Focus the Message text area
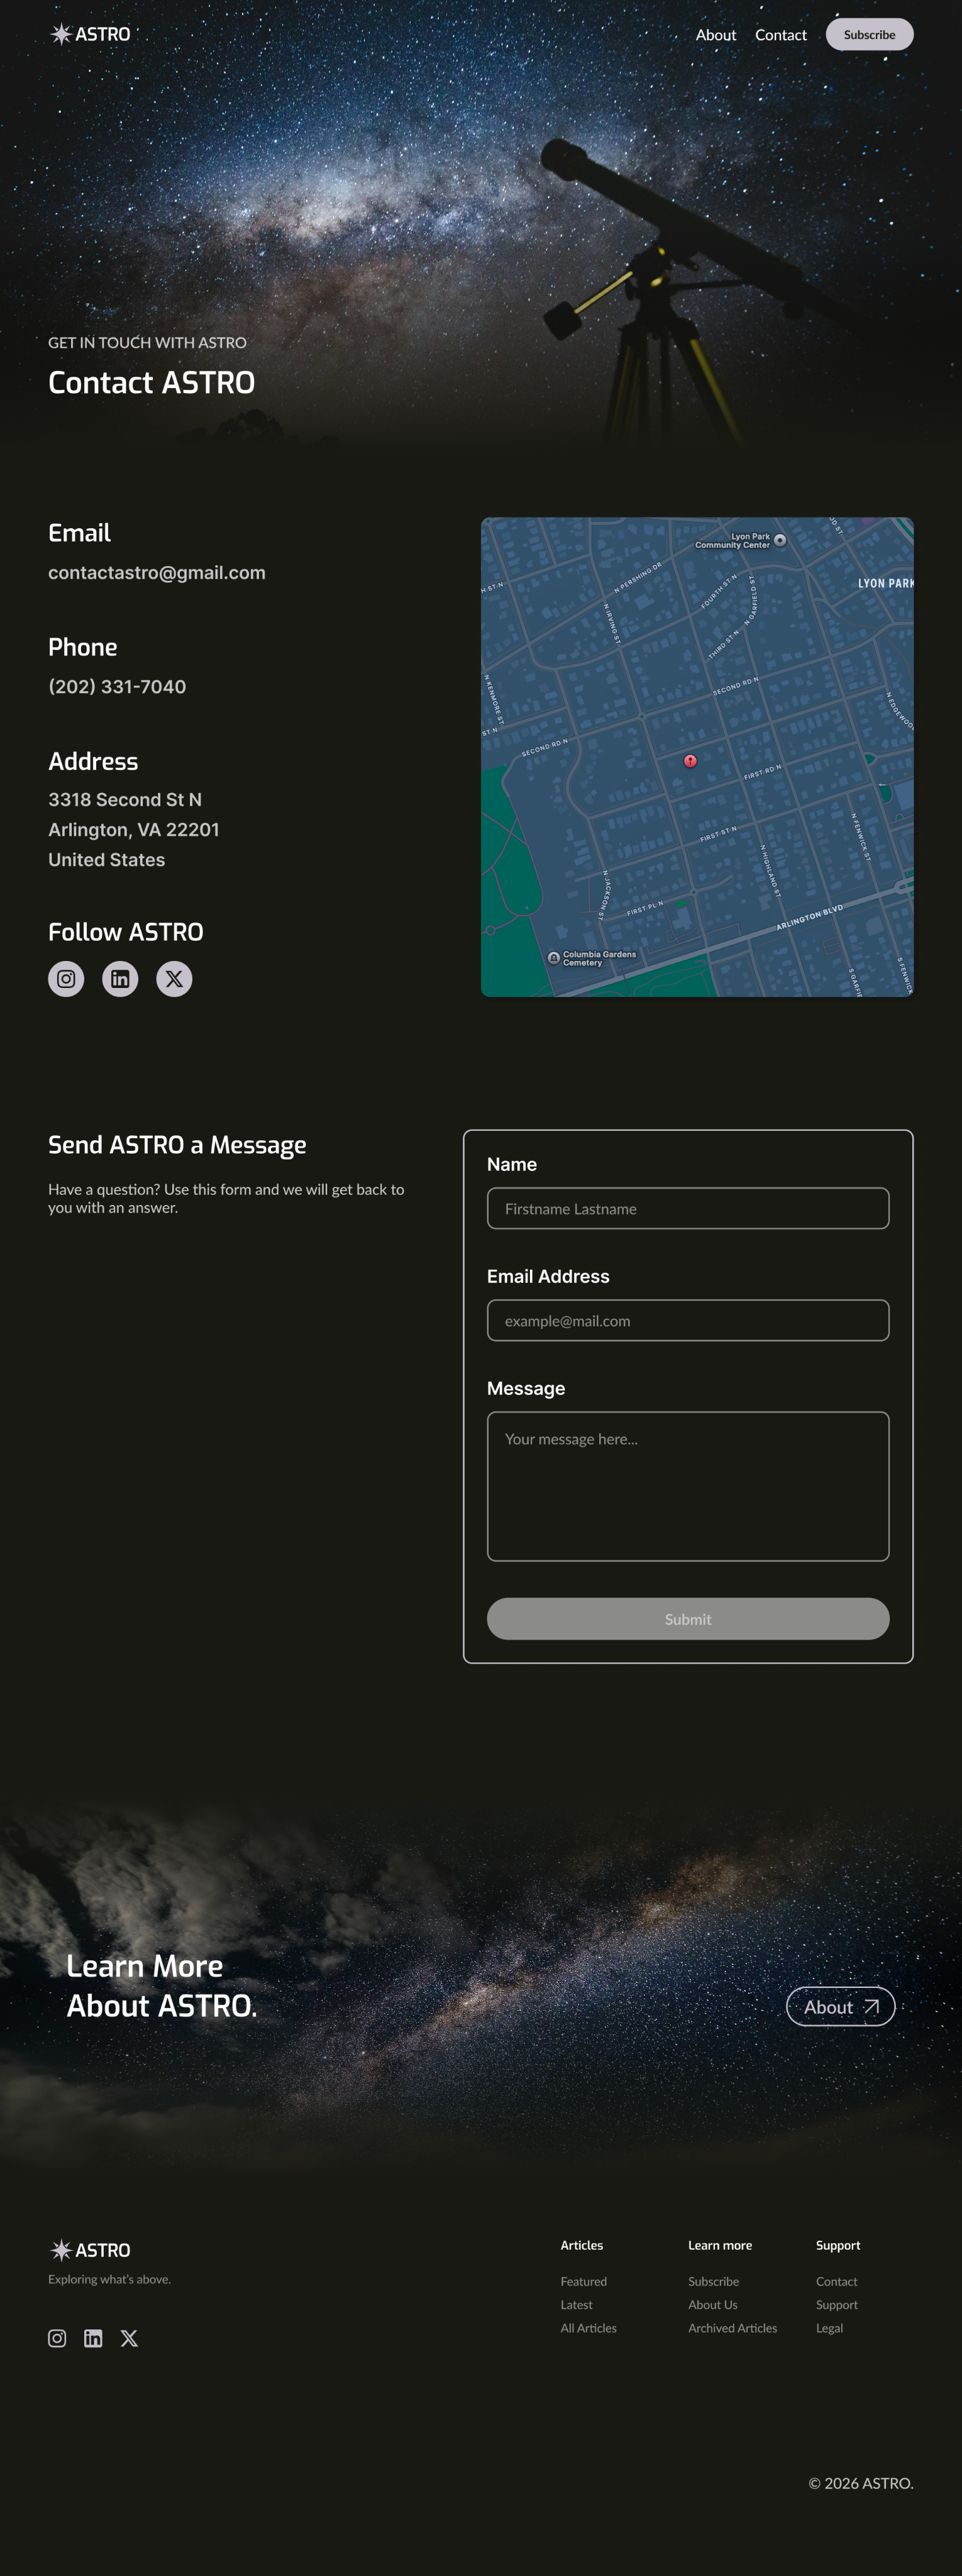962x2576 pixels. coord(688,1486)
